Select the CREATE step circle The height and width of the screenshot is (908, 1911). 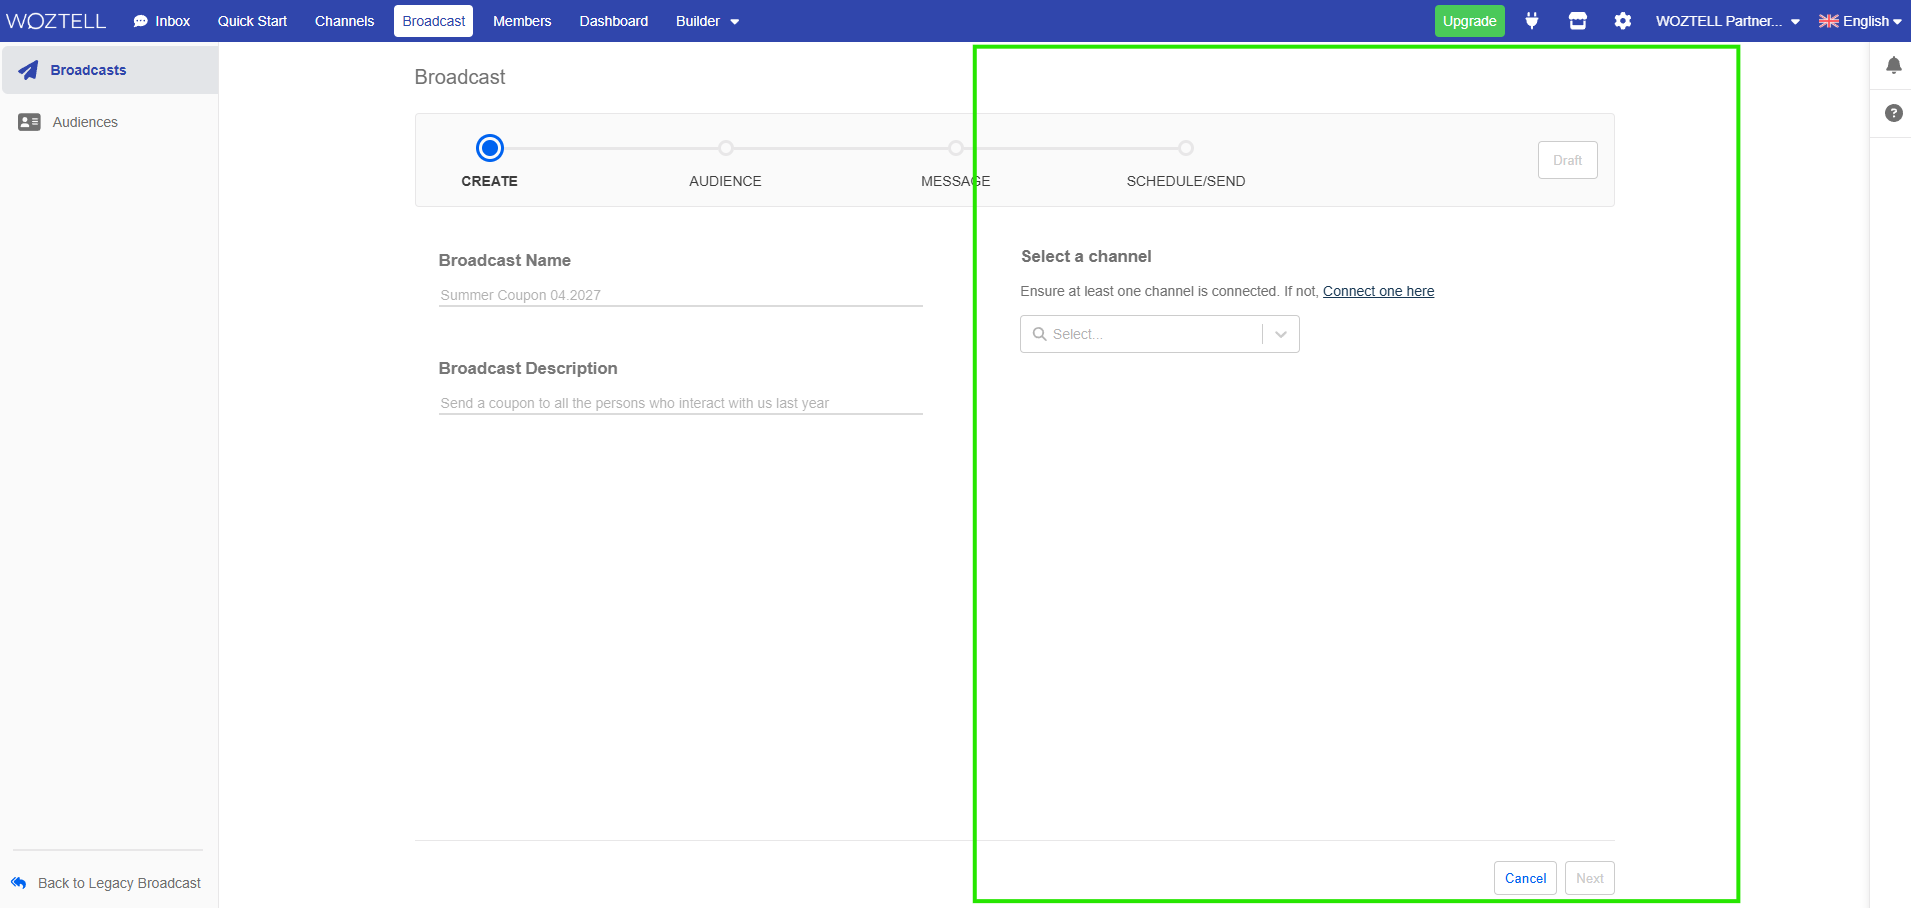point(489,148)
